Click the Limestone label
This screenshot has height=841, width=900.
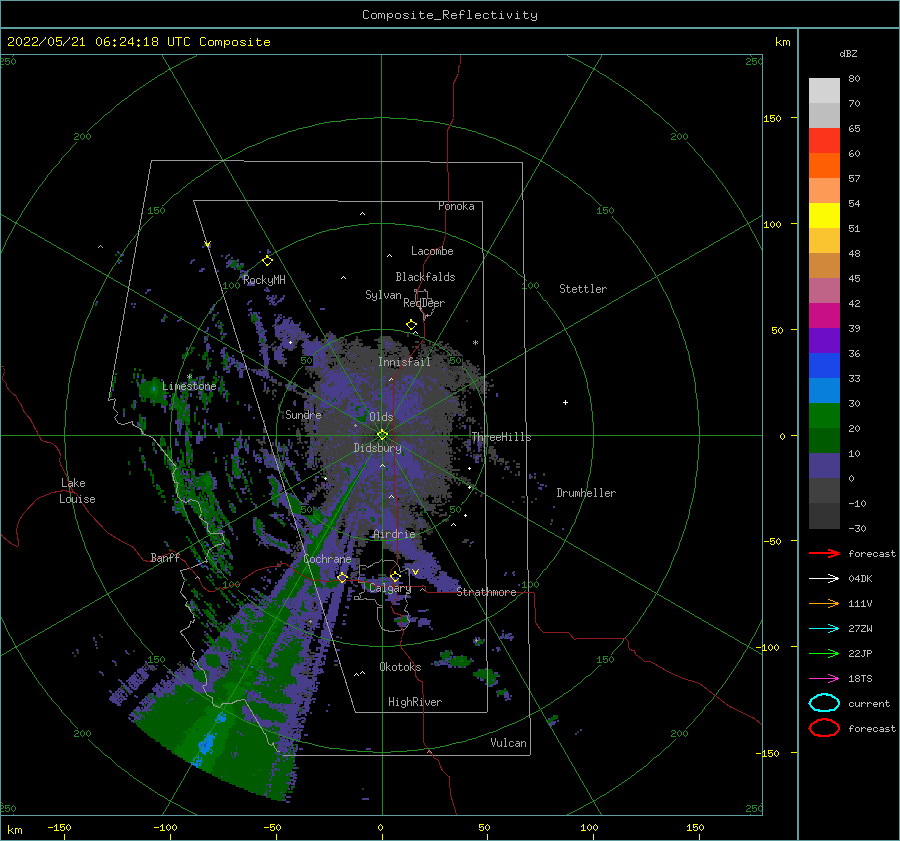coord(189,386)
